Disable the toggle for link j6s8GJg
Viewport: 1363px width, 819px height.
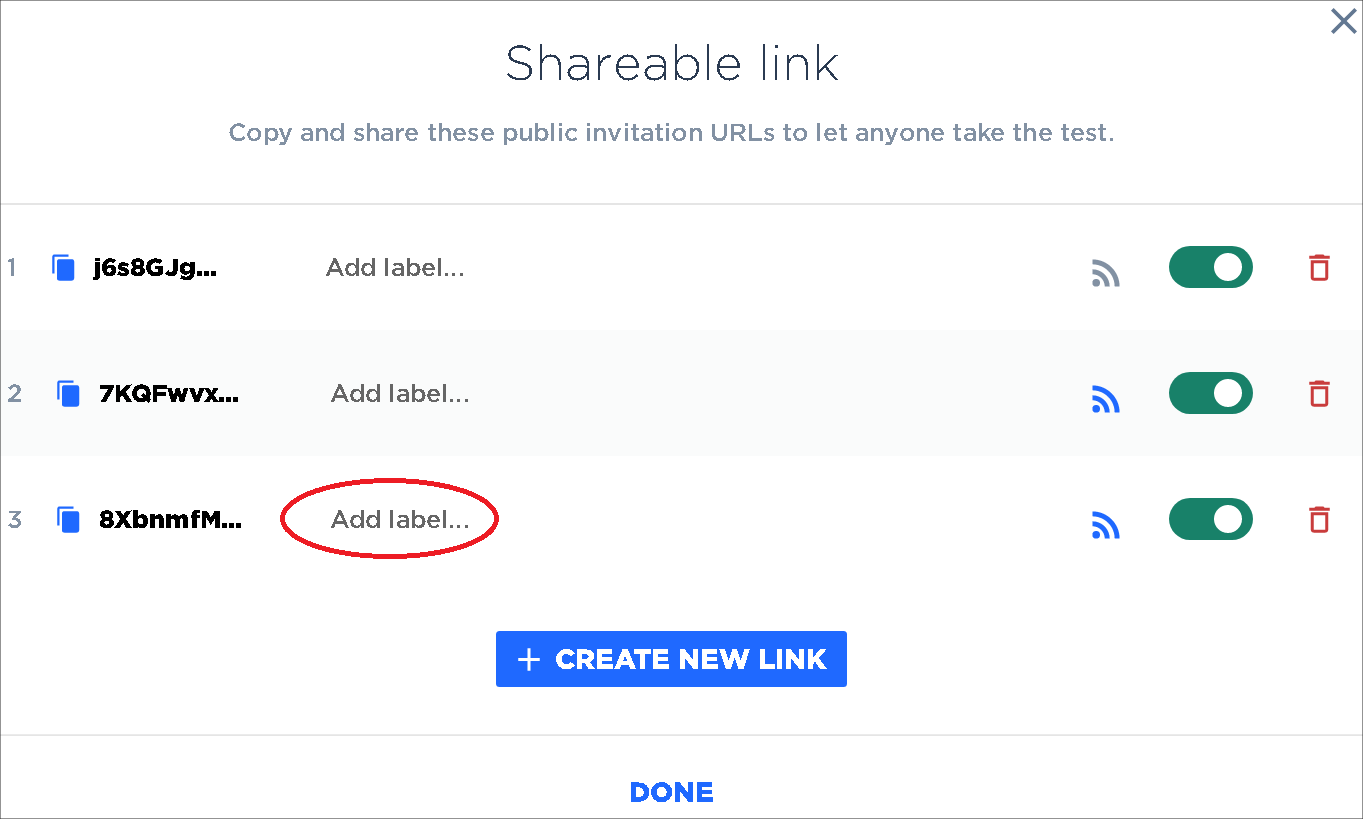click(x=1211, y=267)
